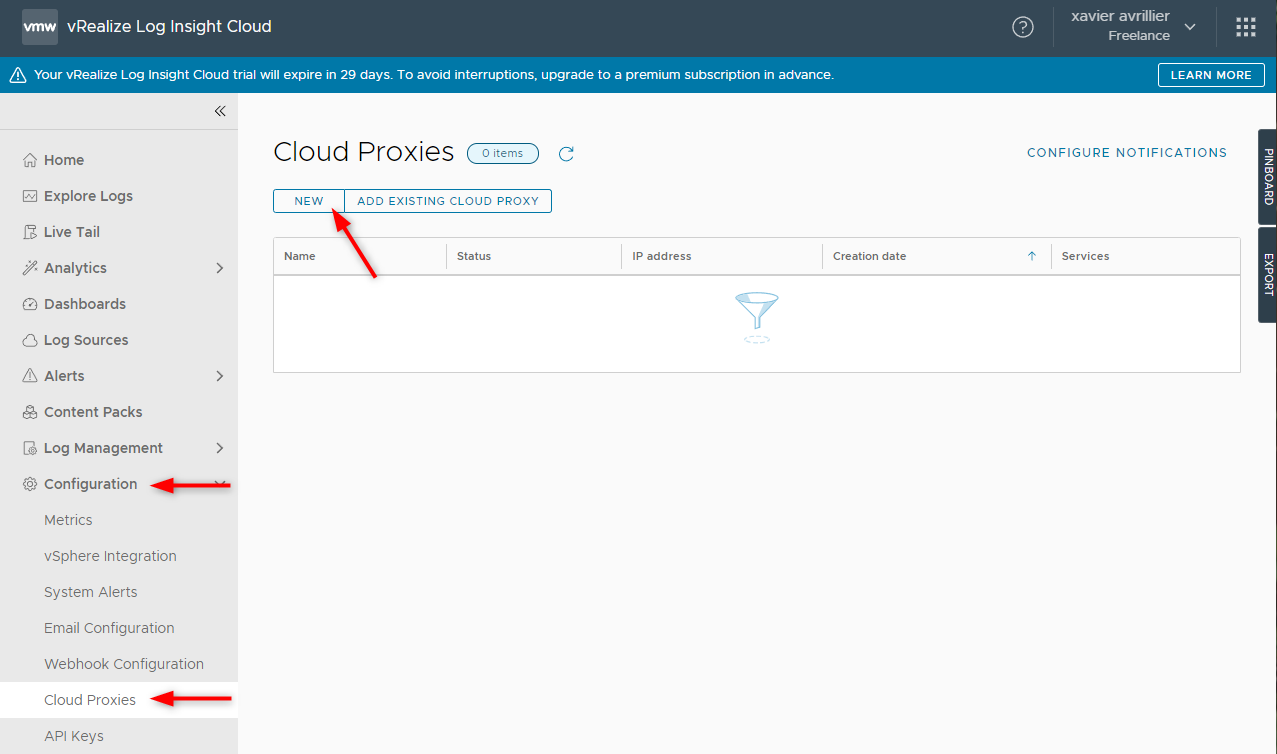Click the Alerts triangle icon in sidebar

pos(30,376)
